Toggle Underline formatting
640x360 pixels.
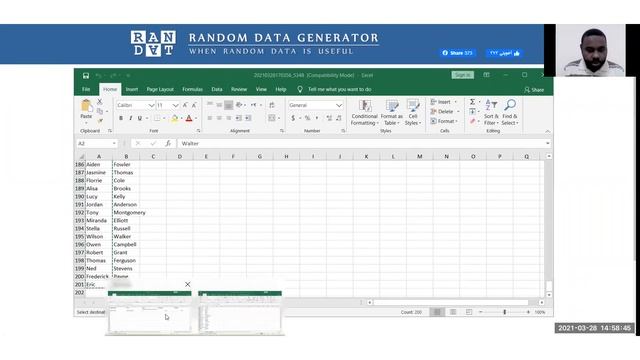point(140,118)
